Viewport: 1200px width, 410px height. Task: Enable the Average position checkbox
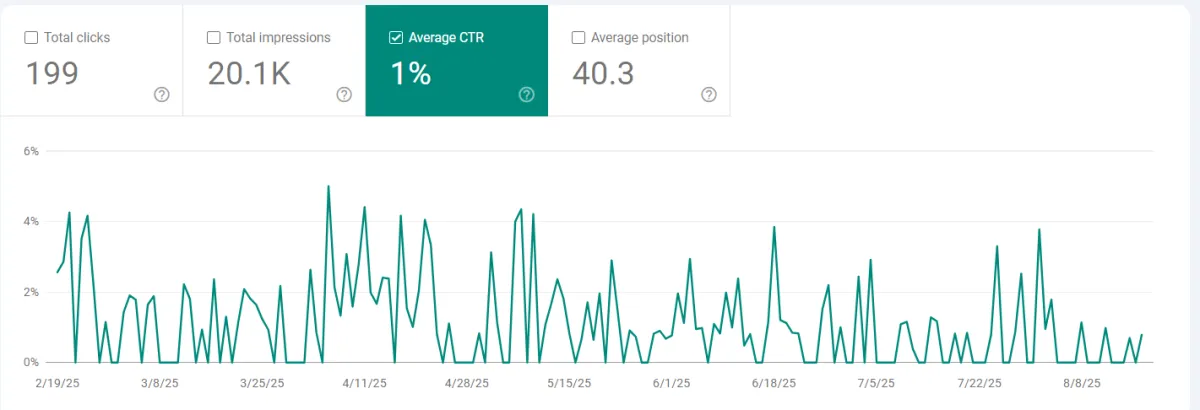578,38
